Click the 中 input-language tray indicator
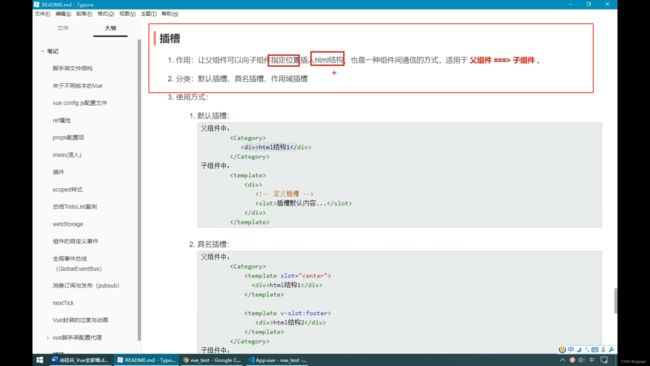 click(592, 360)
